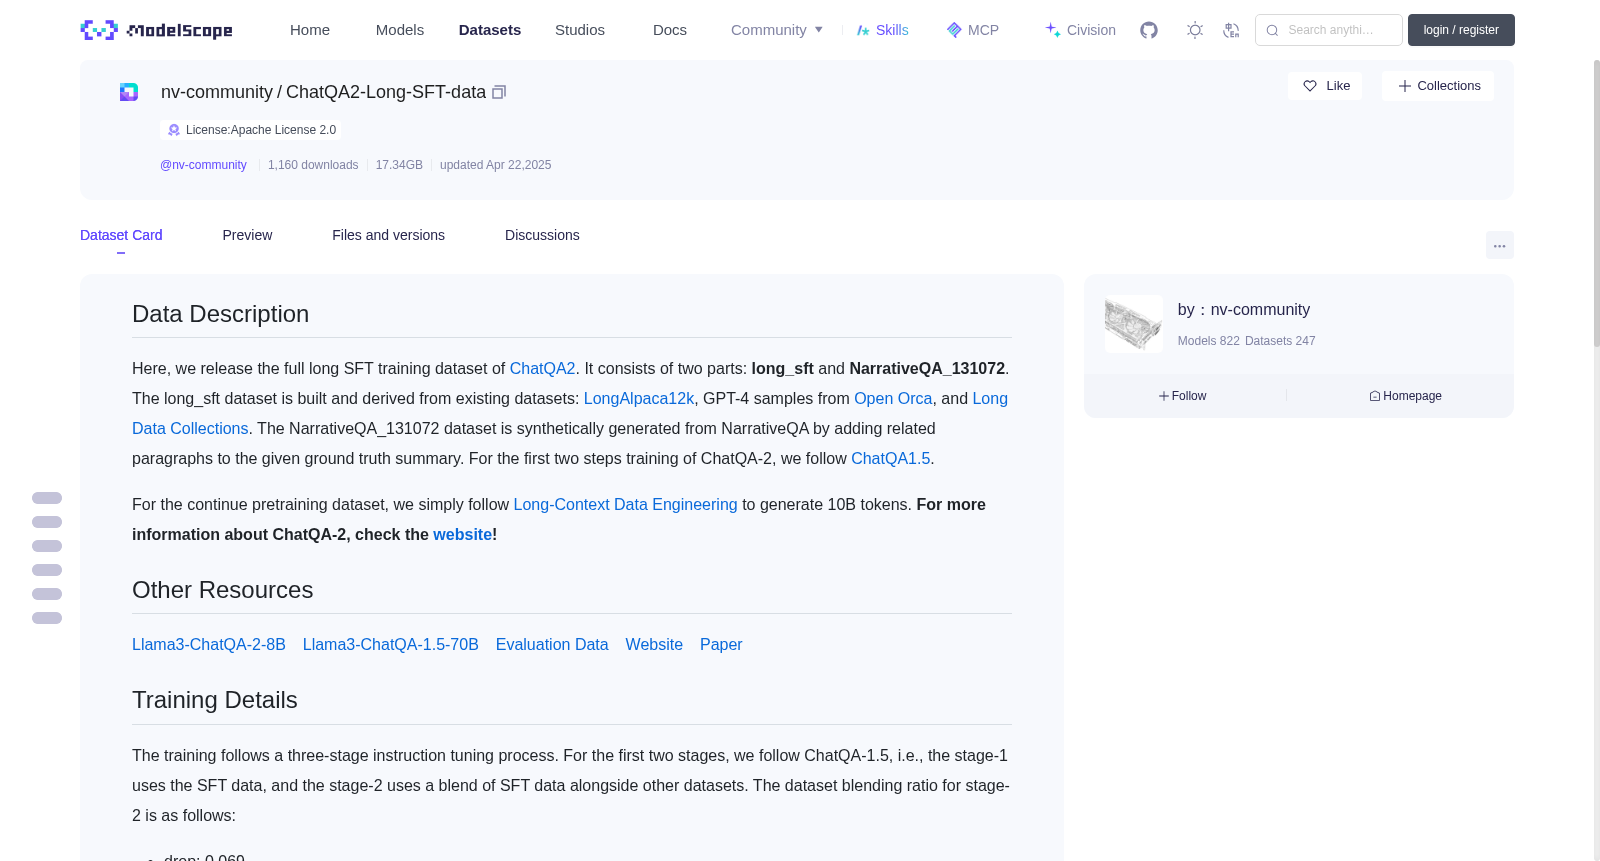Viewport: 1600px width, 861px height.
Task: Focus the Search anything input field
Action: tap(1329, 30)
